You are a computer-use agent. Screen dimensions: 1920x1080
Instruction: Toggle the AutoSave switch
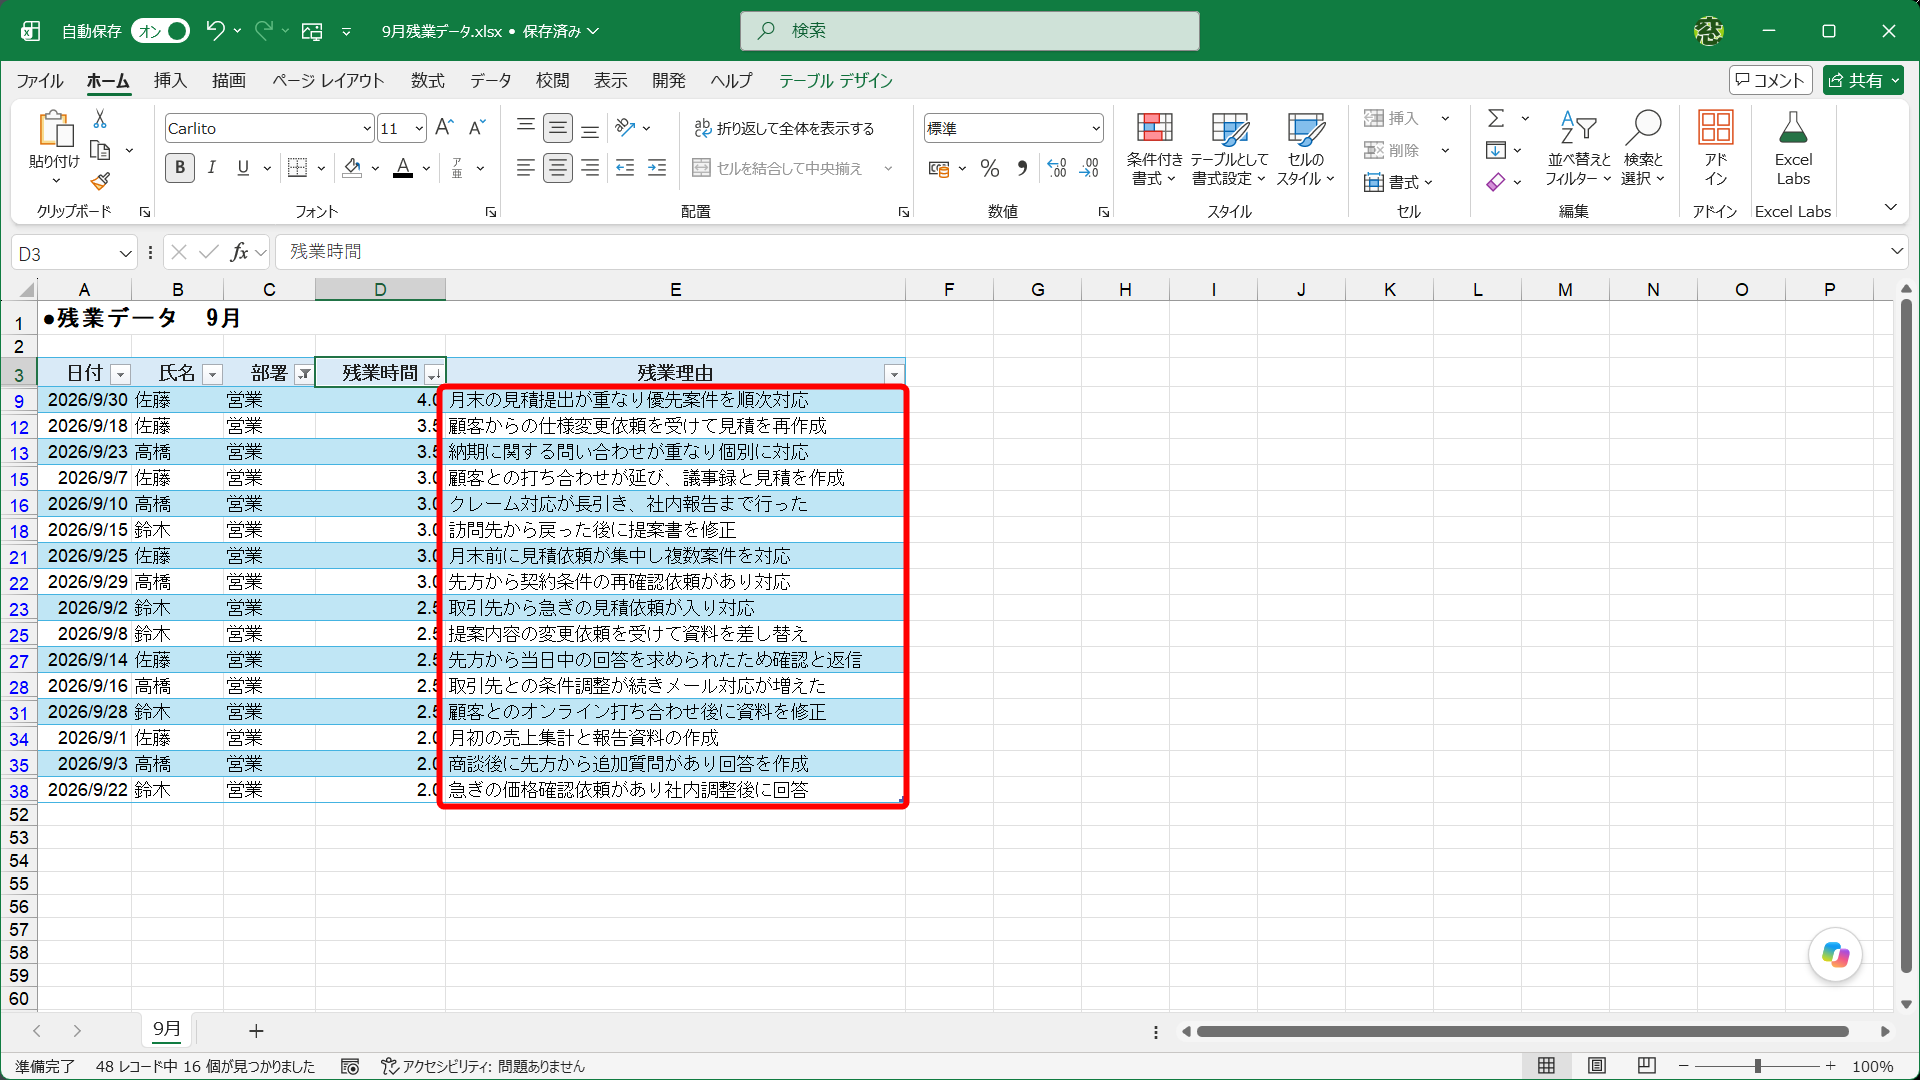160,31
